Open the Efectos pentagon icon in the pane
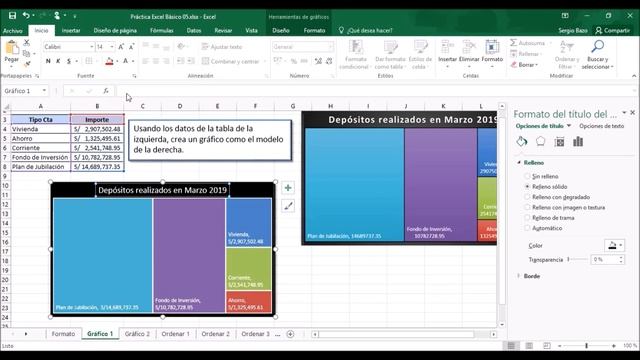640x360 pixels. click(540, 142)
